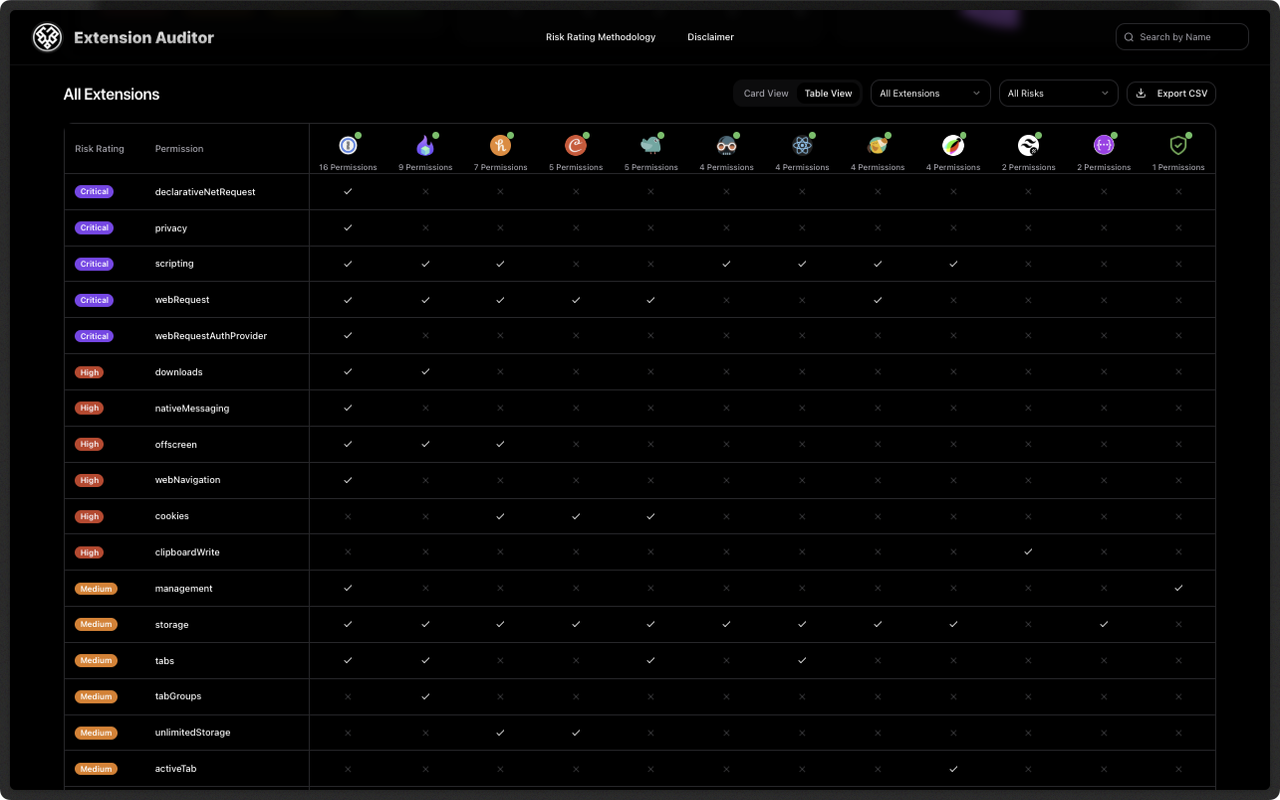The image size is (1280, 800).
Task: Select the green shield extension icon with 1 permission
Action: click(x=1179, y=146)
